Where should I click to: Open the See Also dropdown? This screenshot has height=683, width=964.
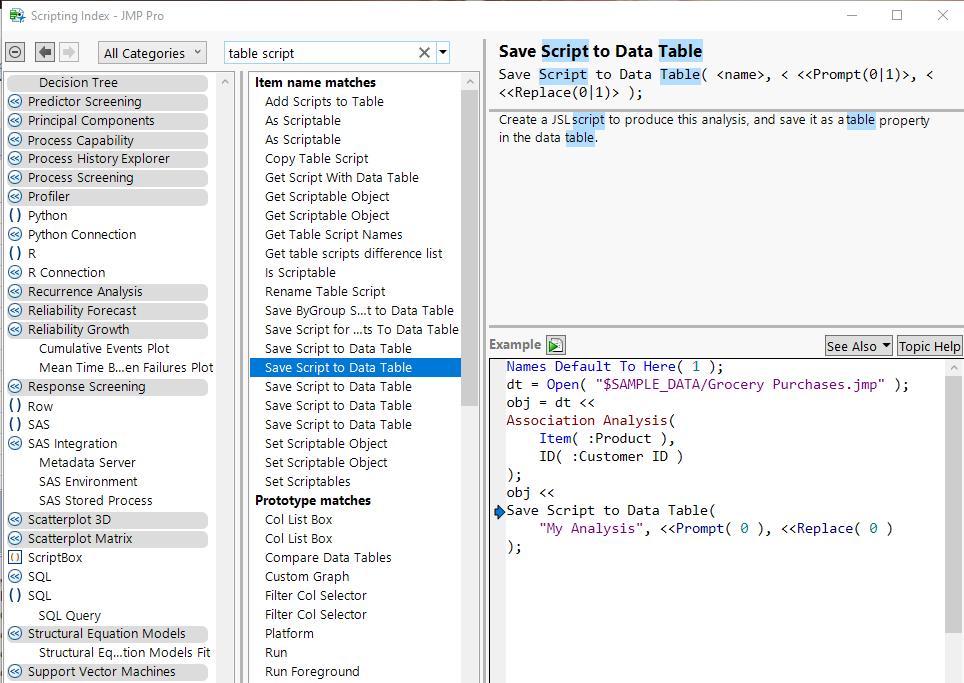tap(858, 346)
